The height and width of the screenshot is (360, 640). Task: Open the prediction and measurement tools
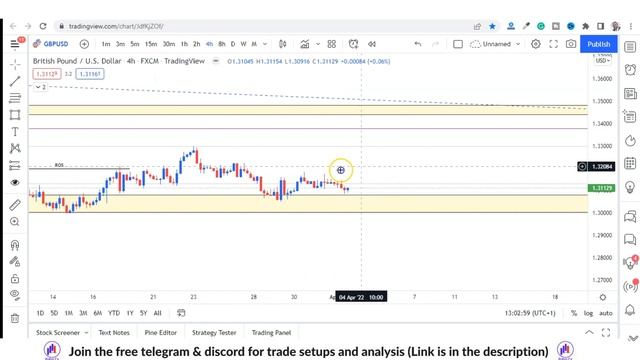pyautogui.click(x=15, y=165)
